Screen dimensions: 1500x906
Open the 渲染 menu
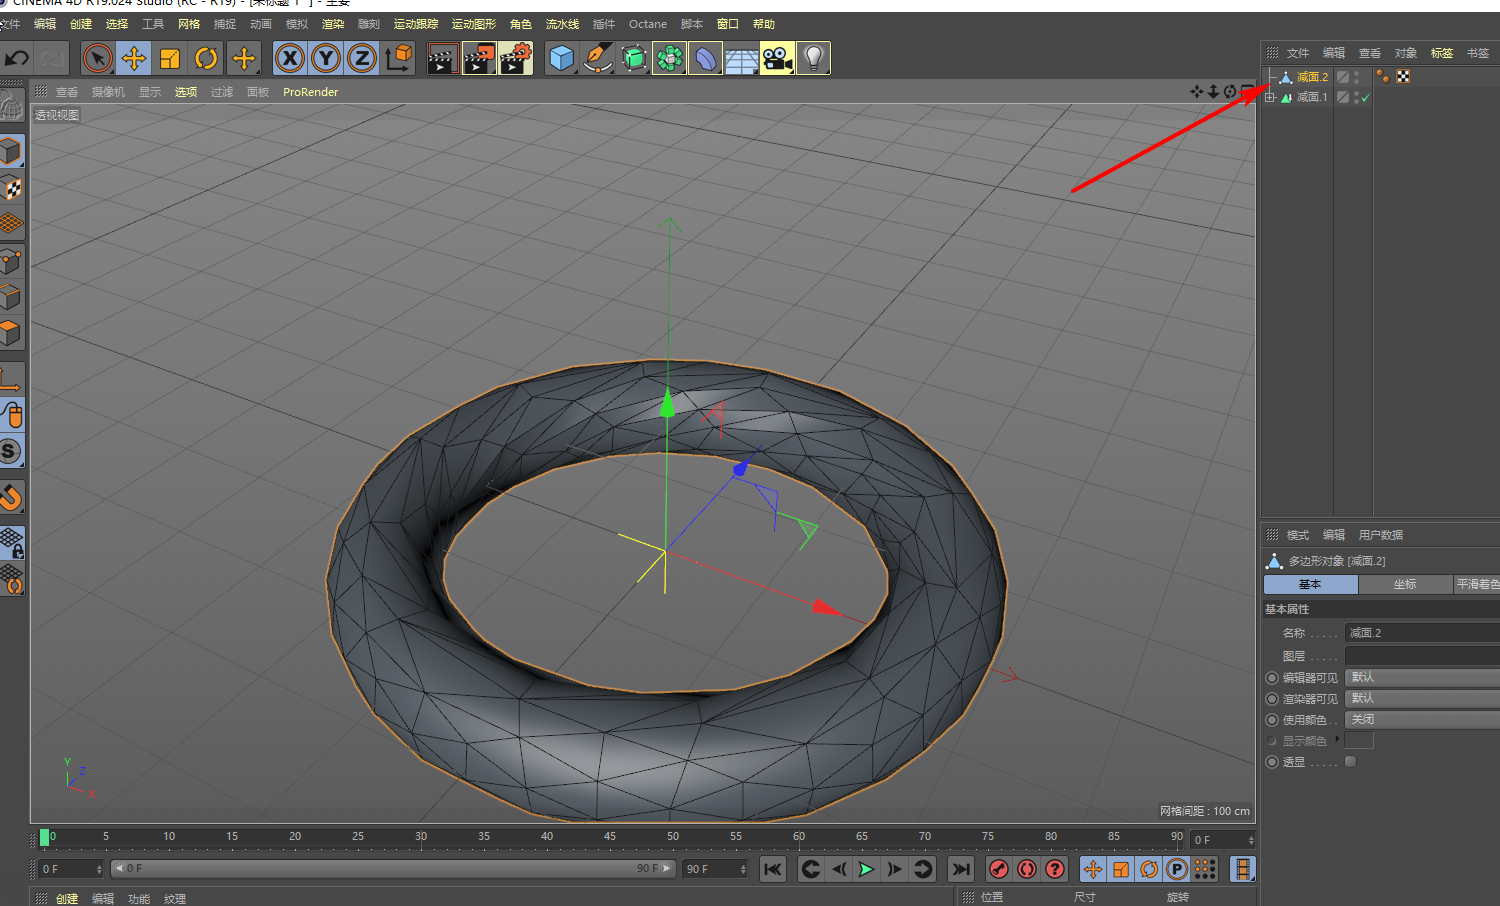point(333,24)
